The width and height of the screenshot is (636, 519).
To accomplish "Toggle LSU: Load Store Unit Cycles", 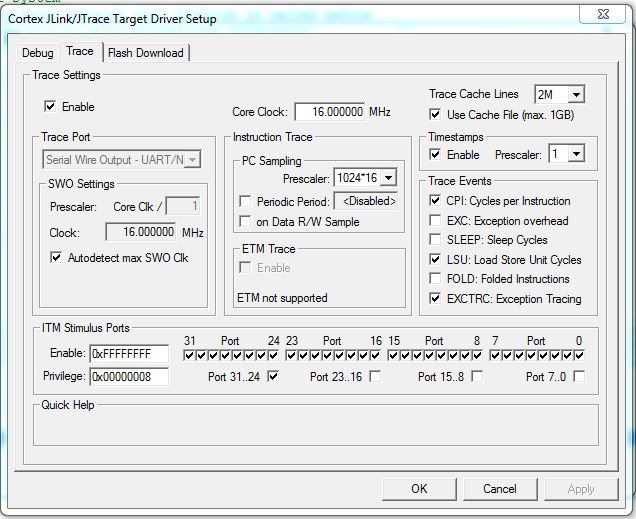I will [435, 260].
